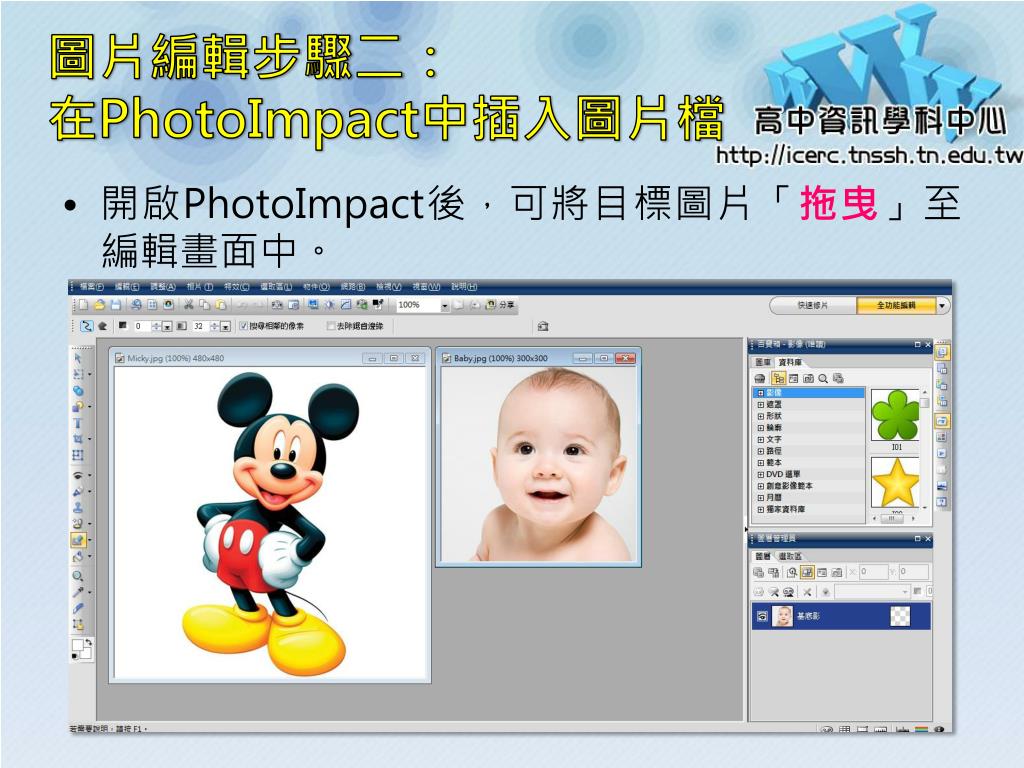The image size is (1024, 768).
Task: Toggle the highlighted thumbnail view in Layer Manager
Action: coord(807,573)
